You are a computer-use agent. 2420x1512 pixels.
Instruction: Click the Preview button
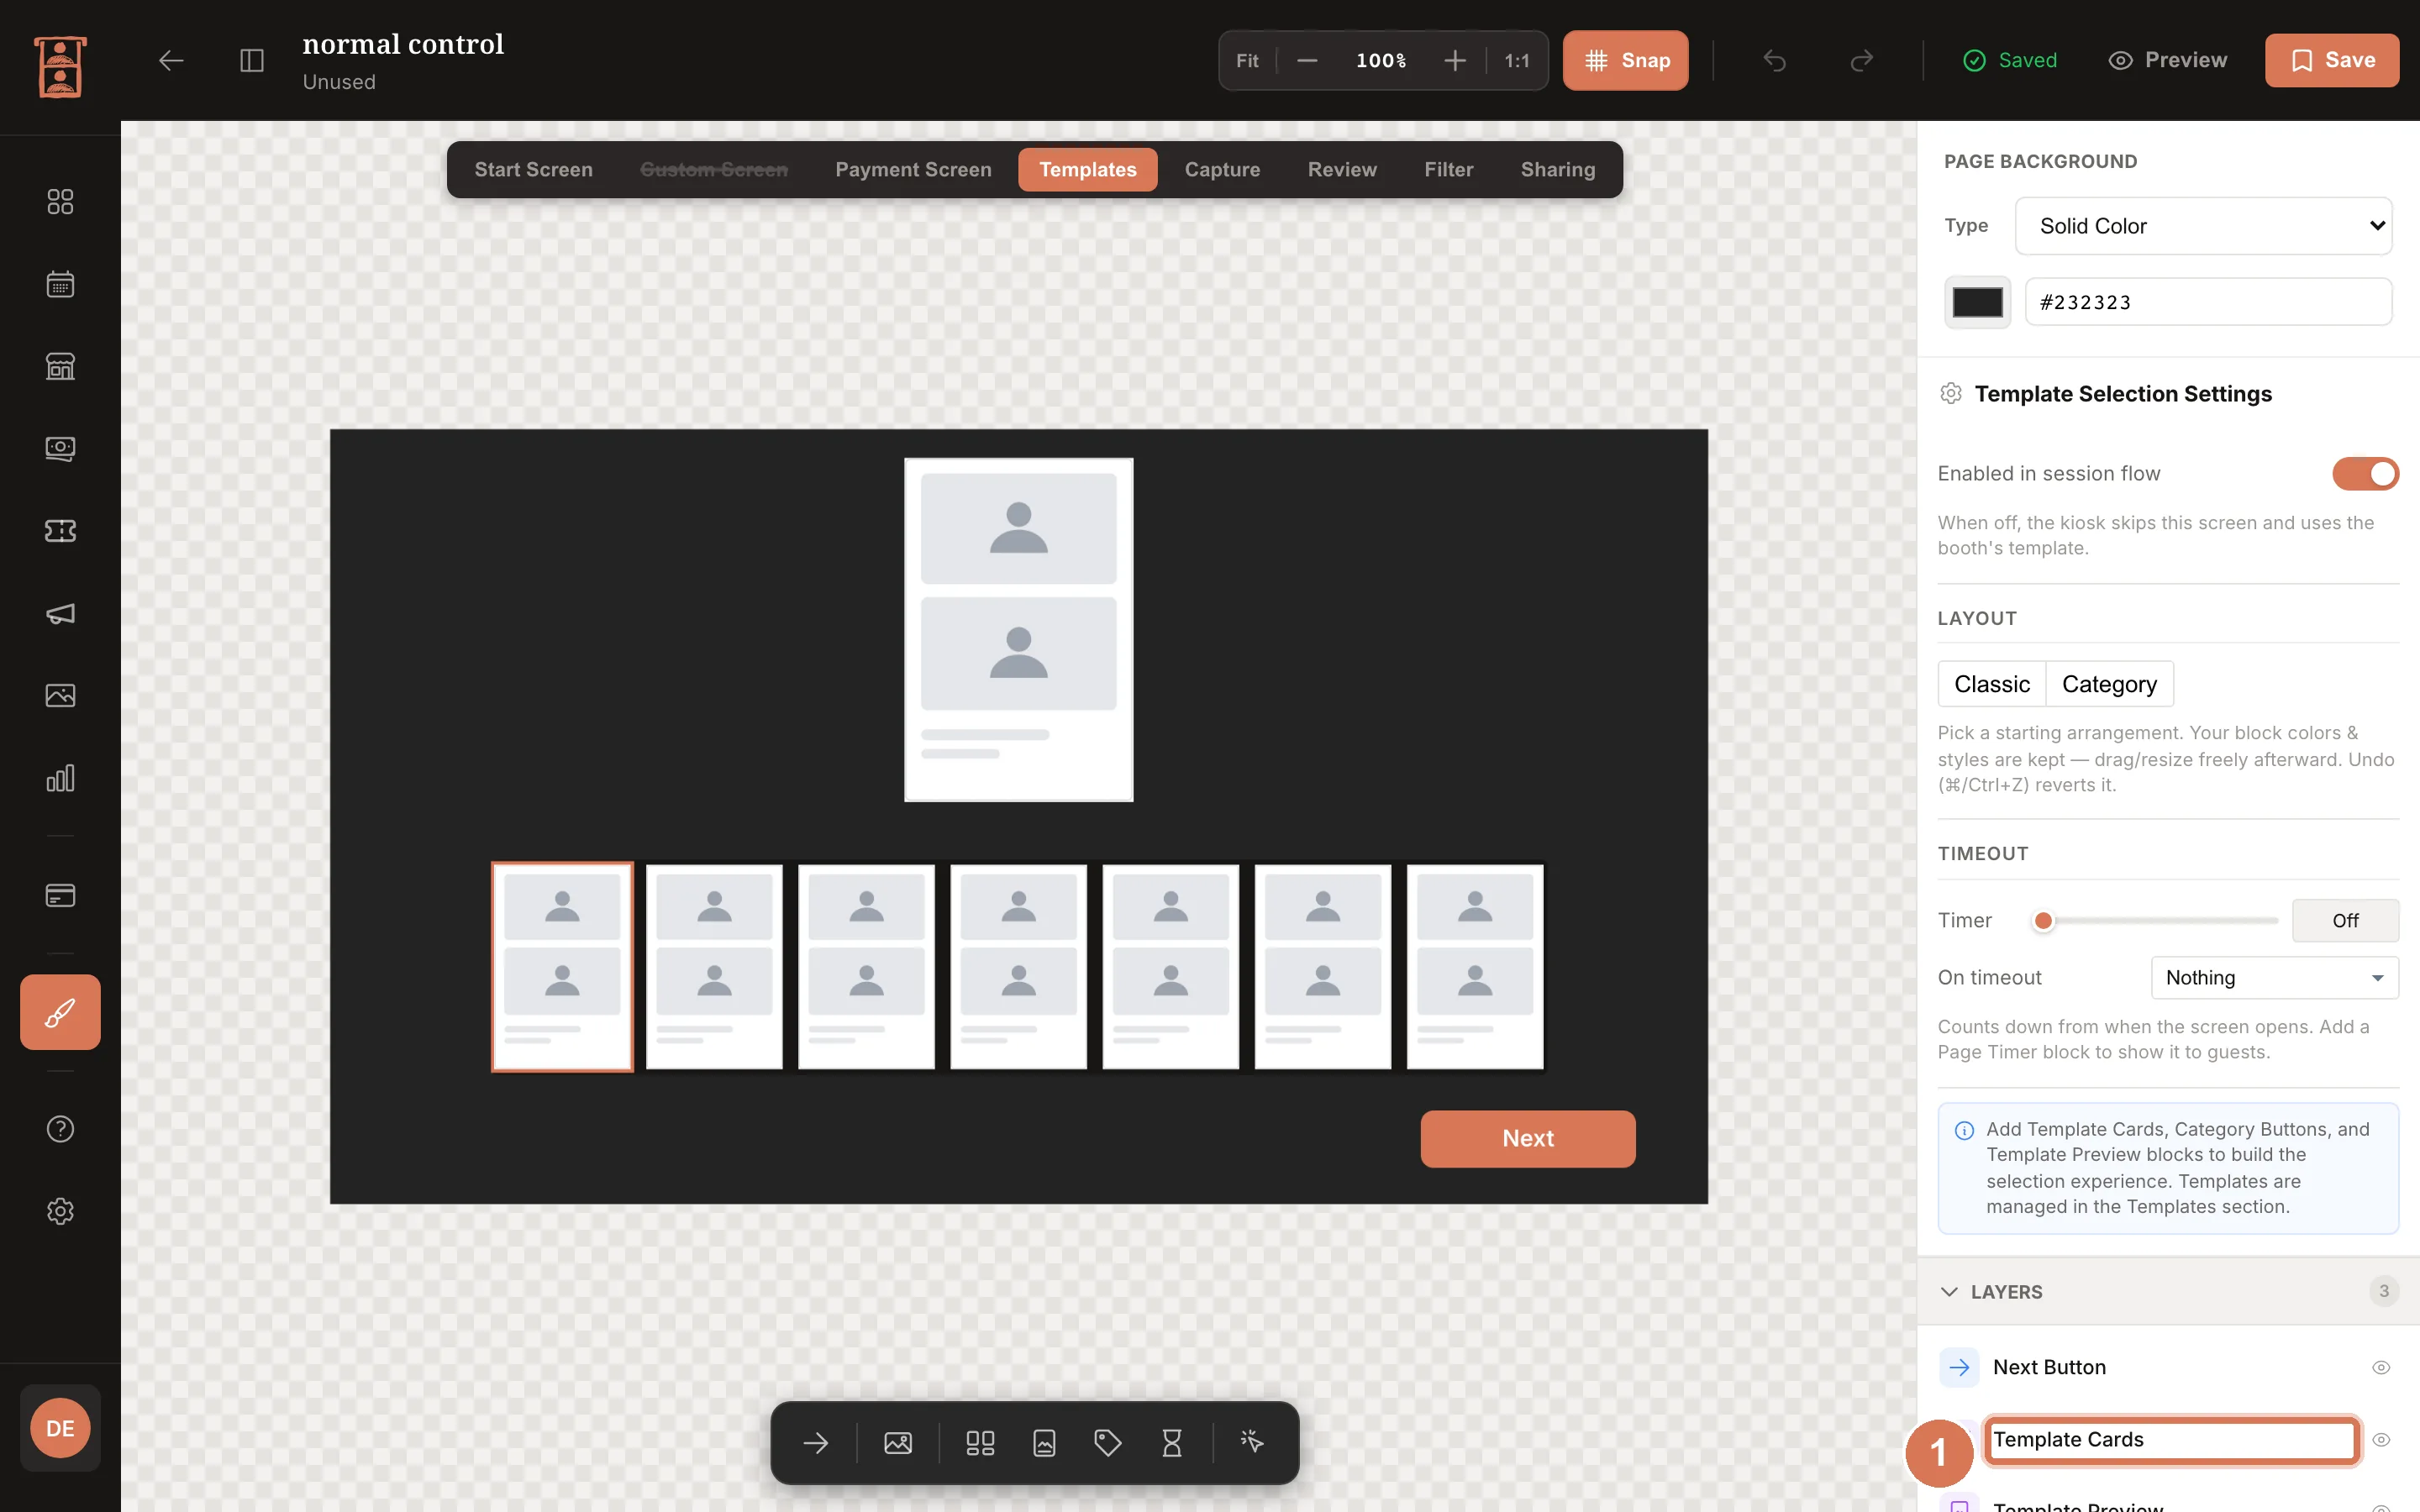(x=2167, y=60)
